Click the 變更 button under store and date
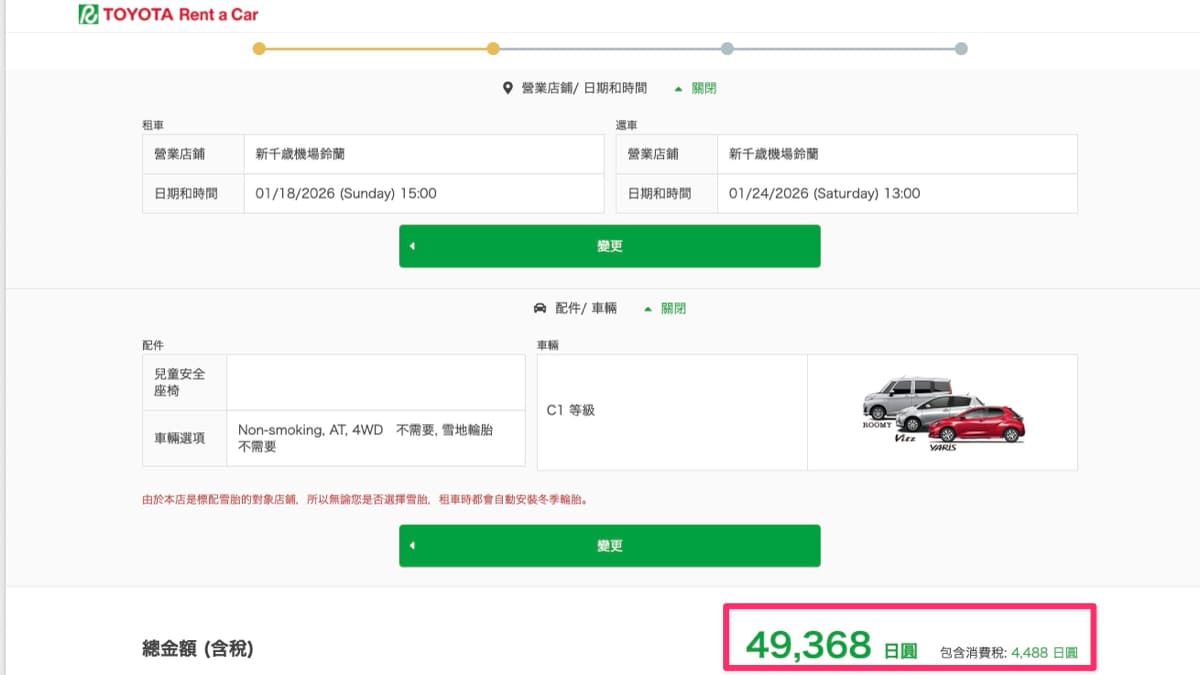Image resolution: width=1200 pixels, height=675 pixels. click(x=610, y=246)
